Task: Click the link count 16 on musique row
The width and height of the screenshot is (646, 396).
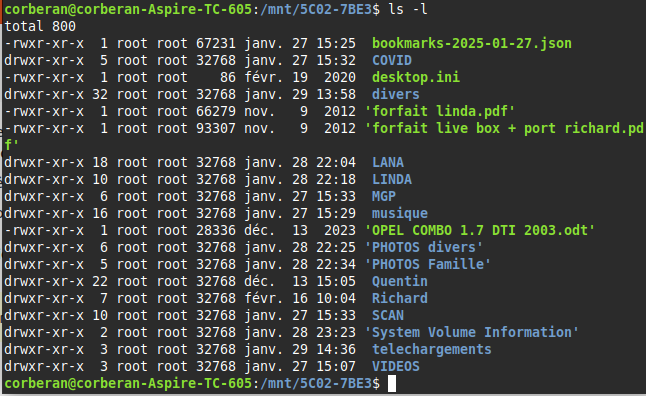Action: click(x=100, y=213)
